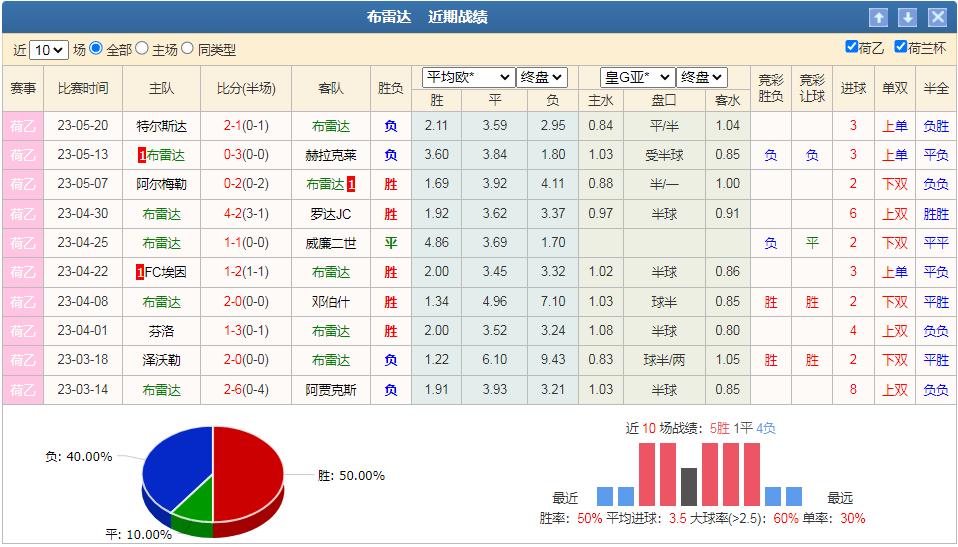Open team link 芬洛
The width and height of the screenshot is (958, 547).
[161, 331]
